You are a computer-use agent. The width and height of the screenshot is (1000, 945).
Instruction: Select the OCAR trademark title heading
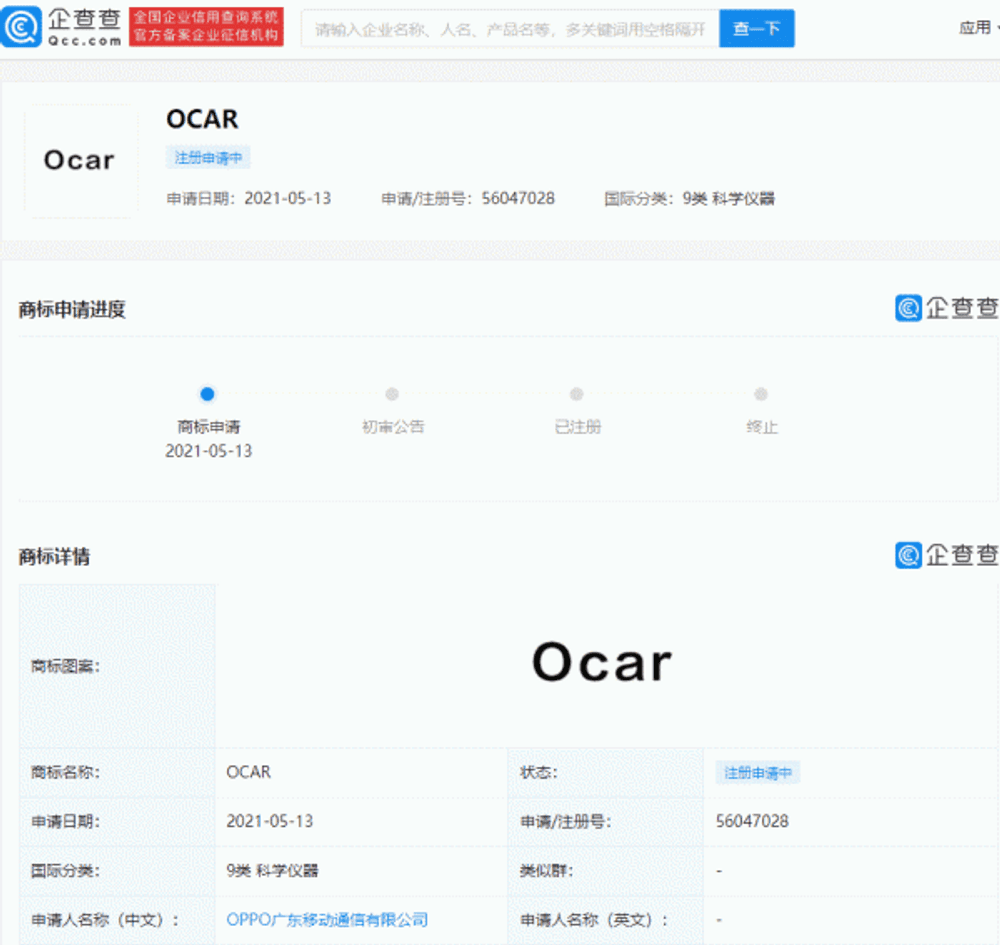pyautogui.click(x=202, y=119)
